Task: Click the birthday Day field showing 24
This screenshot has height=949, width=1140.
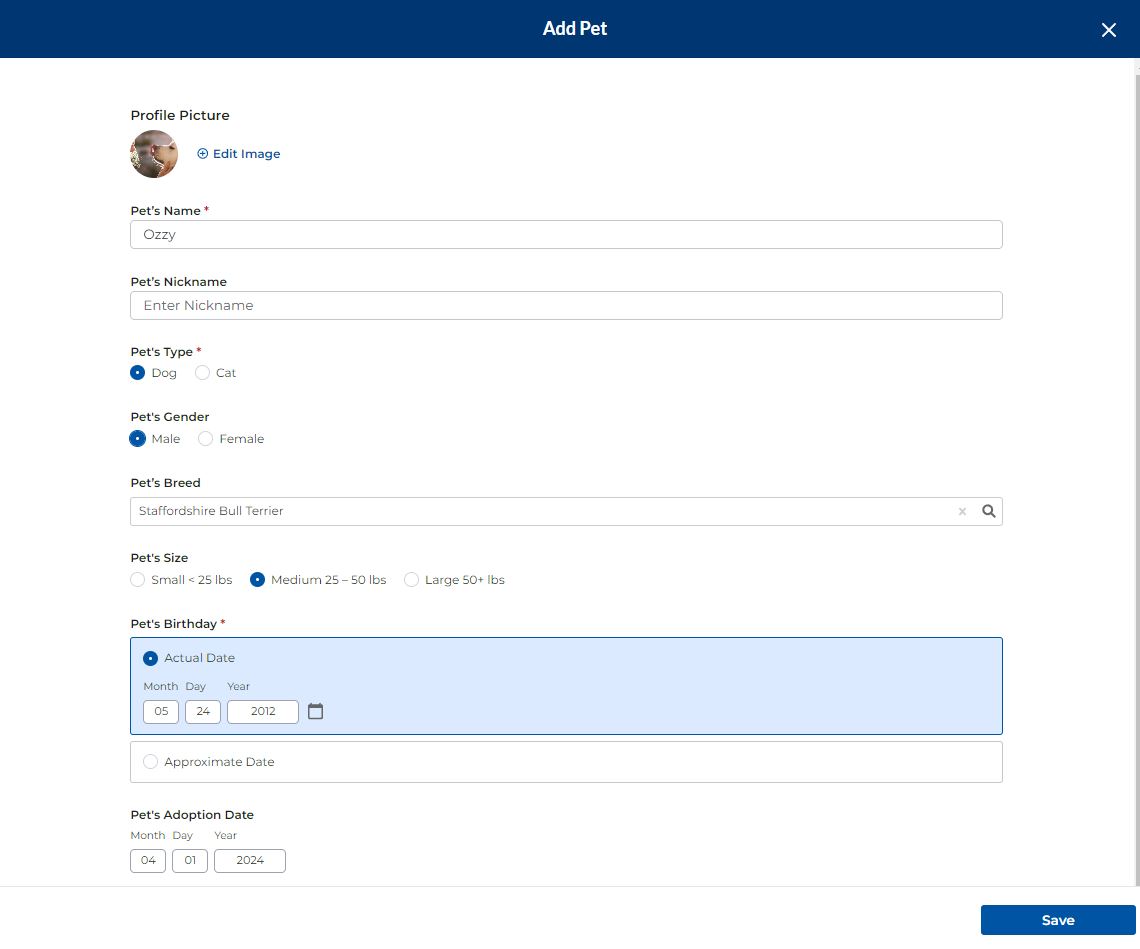Action: 203,711
